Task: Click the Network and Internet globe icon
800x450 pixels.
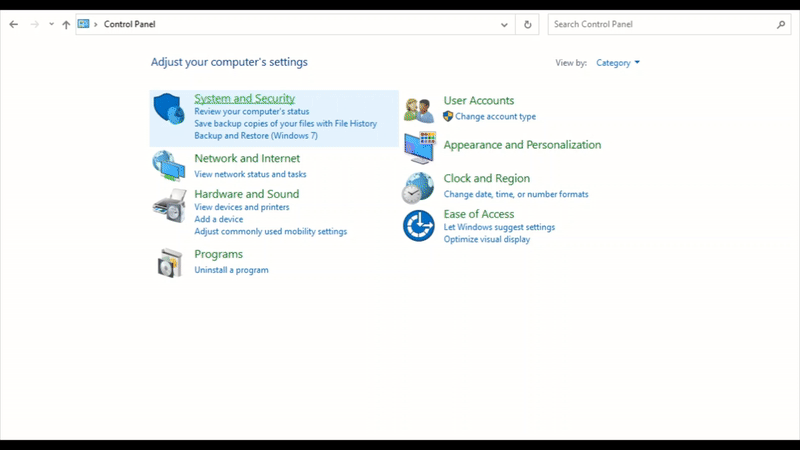Action: (x=168, y=166)
